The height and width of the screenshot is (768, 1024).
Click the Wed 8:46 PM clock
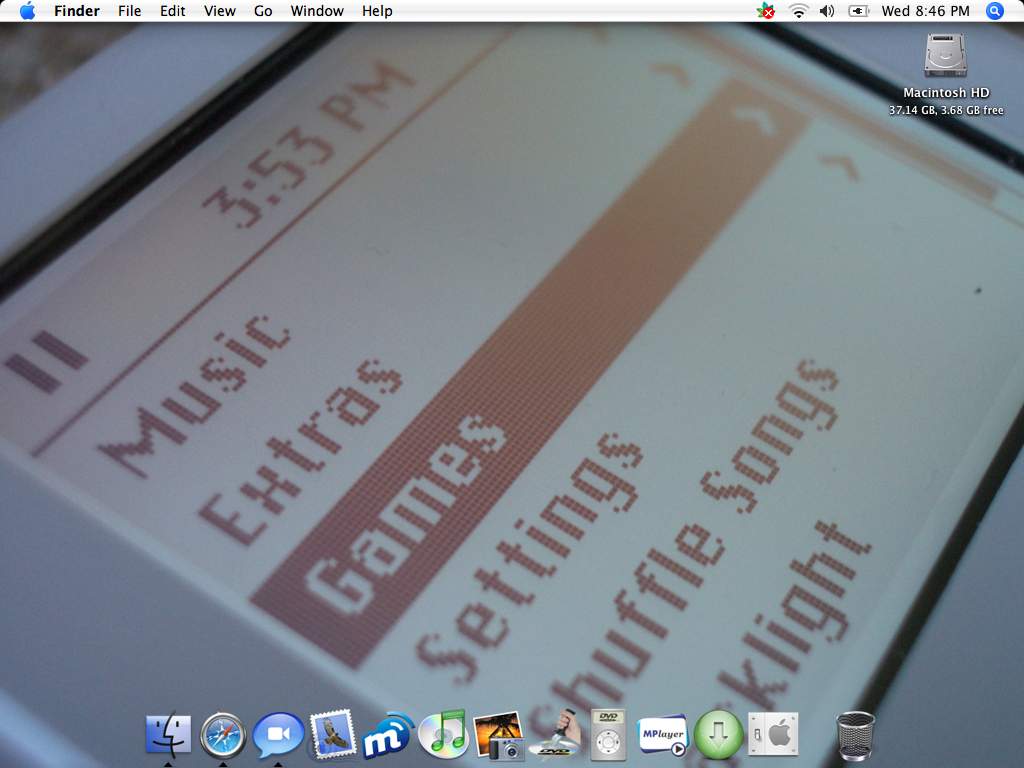tap(925, 11)
